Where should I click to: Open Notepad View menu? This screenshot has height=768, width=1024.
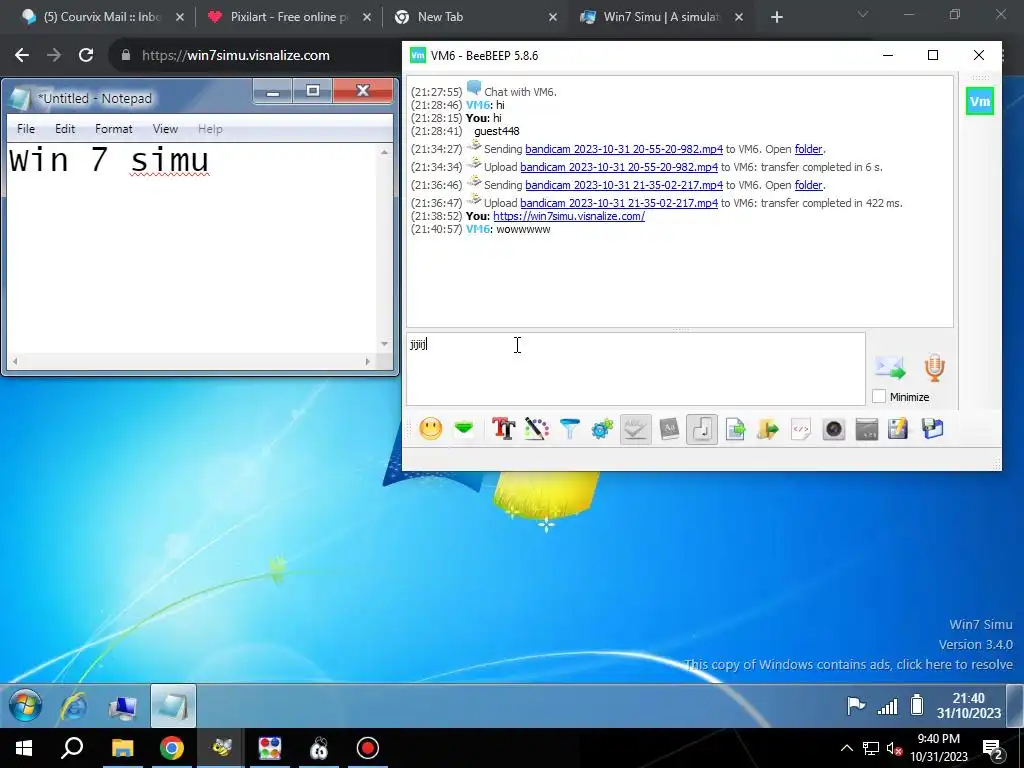165,129
